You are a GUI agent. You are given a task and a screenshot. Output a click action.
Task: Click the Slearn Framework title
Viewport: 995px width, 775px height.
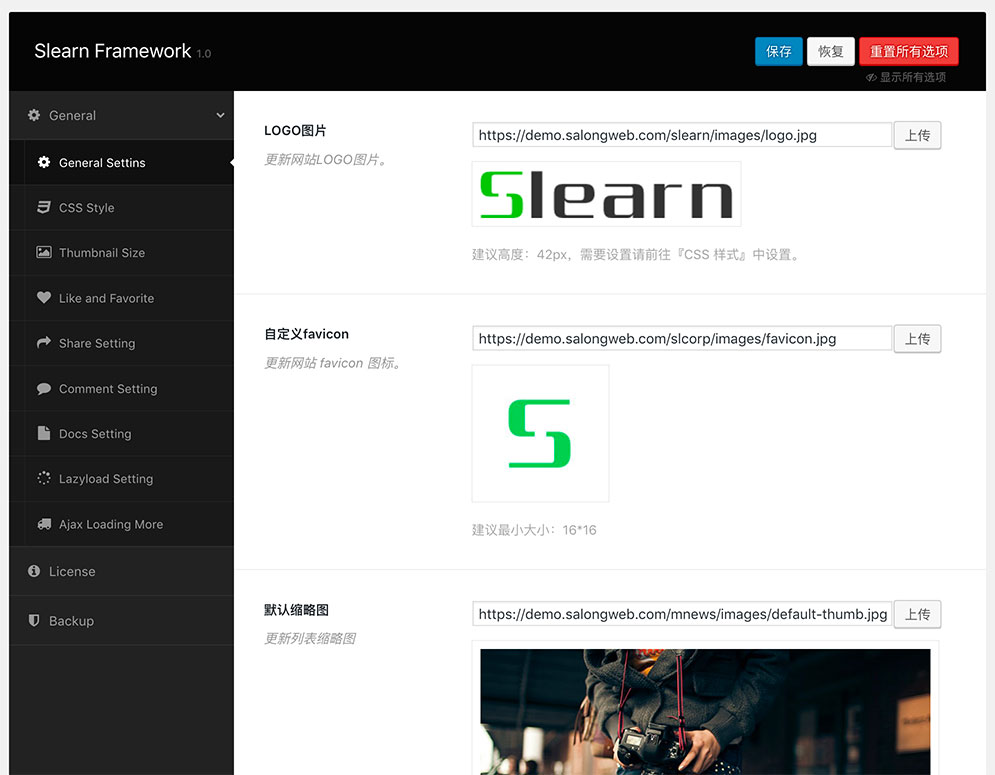[x=112, y=51]
